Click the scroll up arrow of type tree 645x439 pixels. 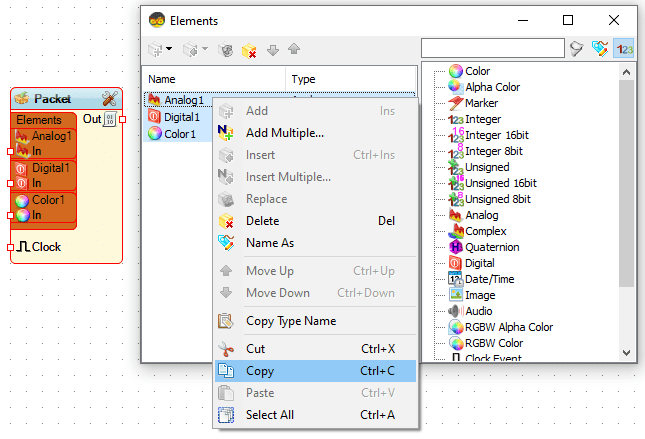pos(626,72)
